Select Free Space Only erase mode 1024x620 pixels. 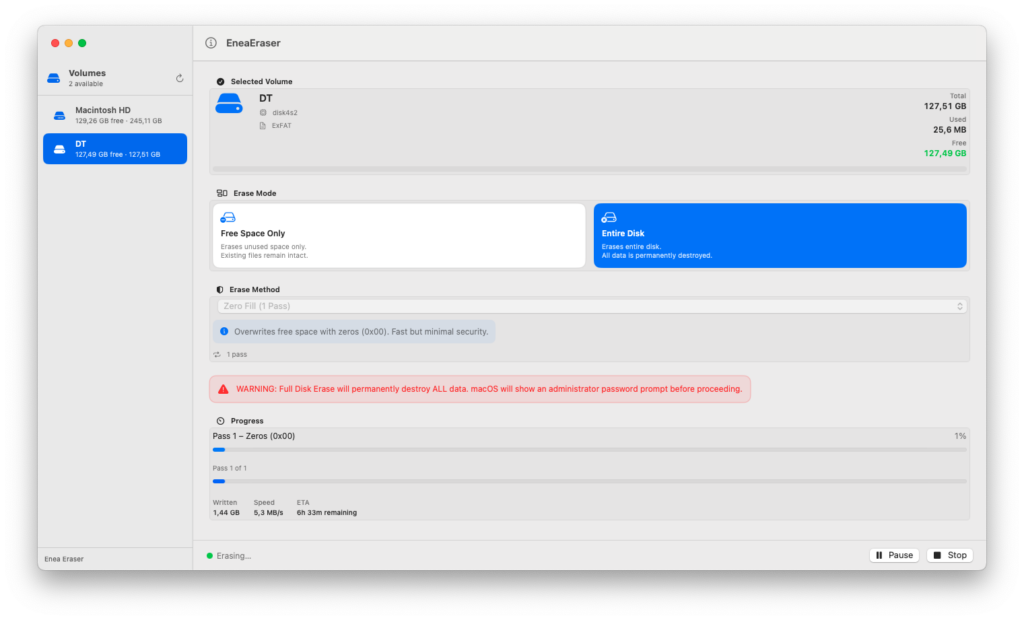tap(399, 236)
